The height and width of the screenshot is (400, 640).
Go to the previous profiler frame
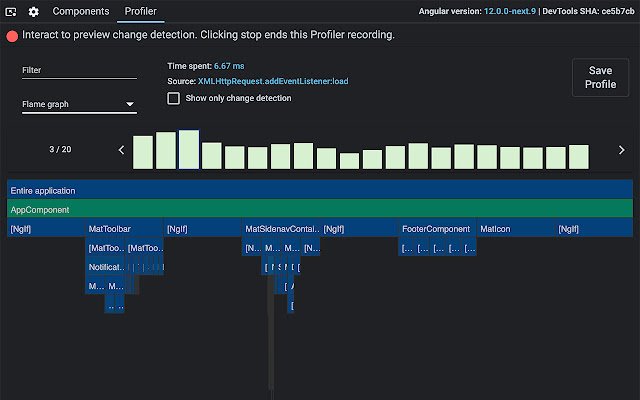pos(122,150)
